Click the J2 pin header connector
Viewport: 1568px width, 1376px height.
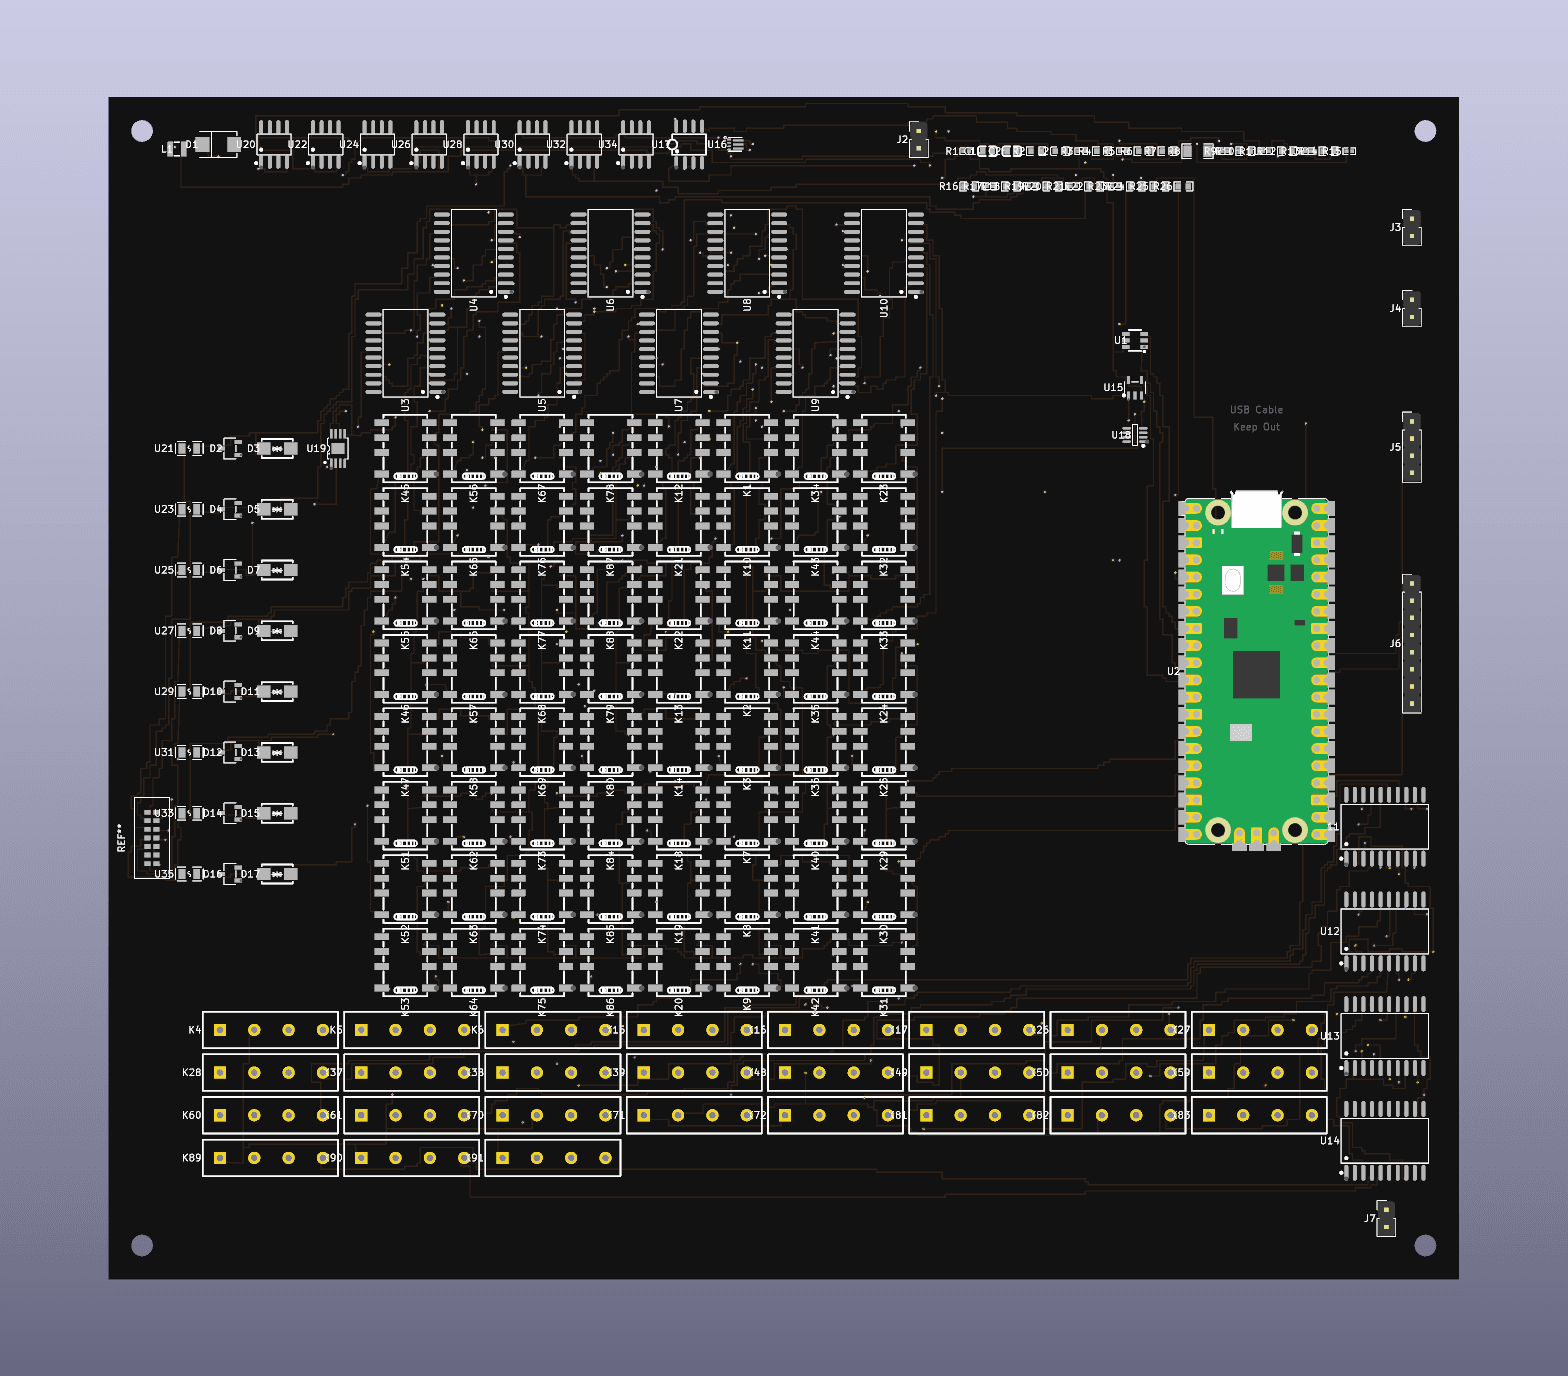tap(918, 139)
